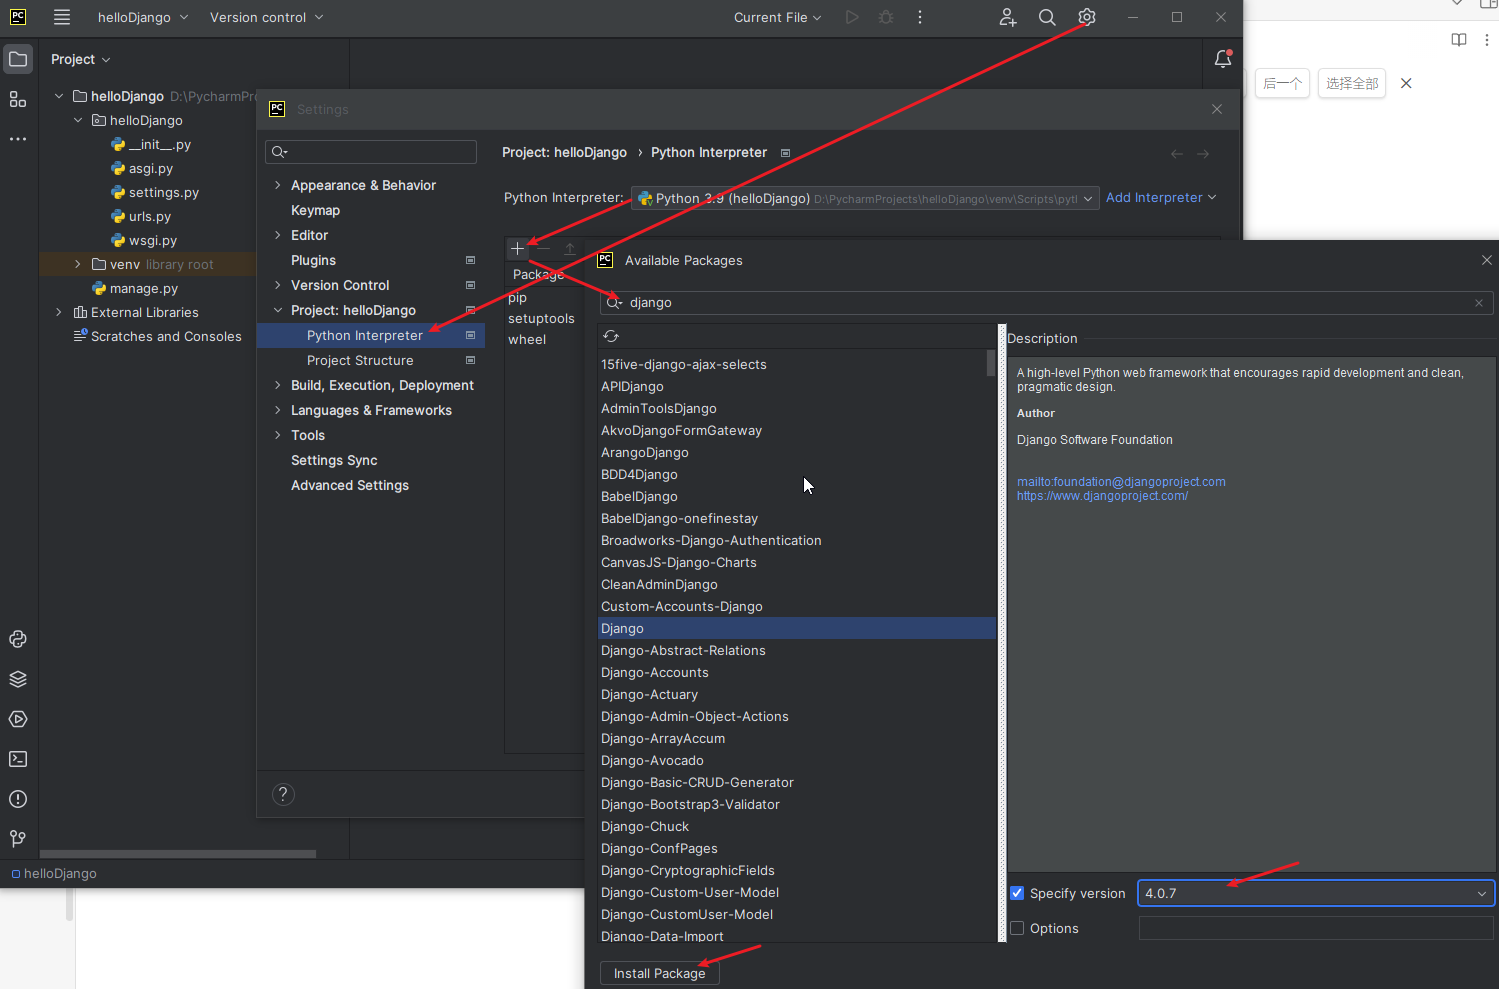Open the Current File run configuration dropdown
This screenshot has width=1499, height=989.
click(777, 17)
